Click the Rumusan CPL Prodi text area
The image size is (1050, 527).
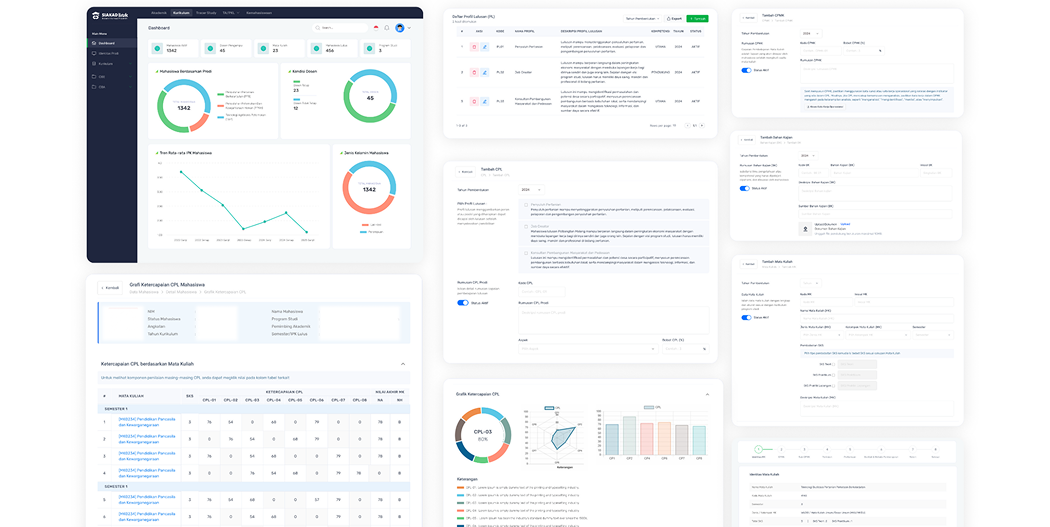click(x=613, y=319)
